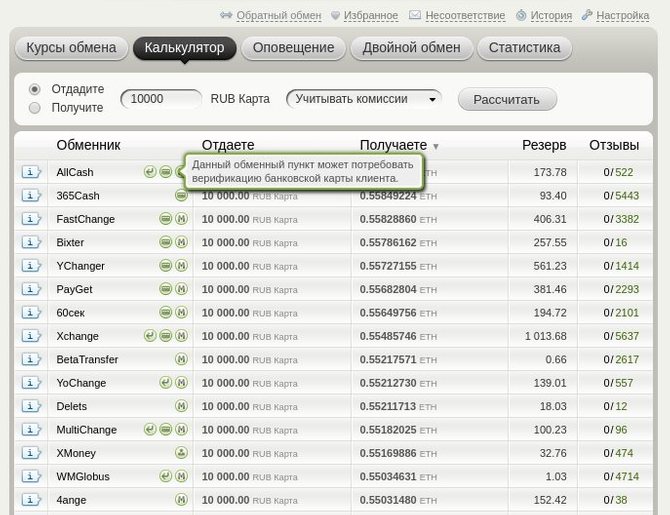670x515 pixels.
Task: Open the FastChange exchanger name
Action: (85, 219)
